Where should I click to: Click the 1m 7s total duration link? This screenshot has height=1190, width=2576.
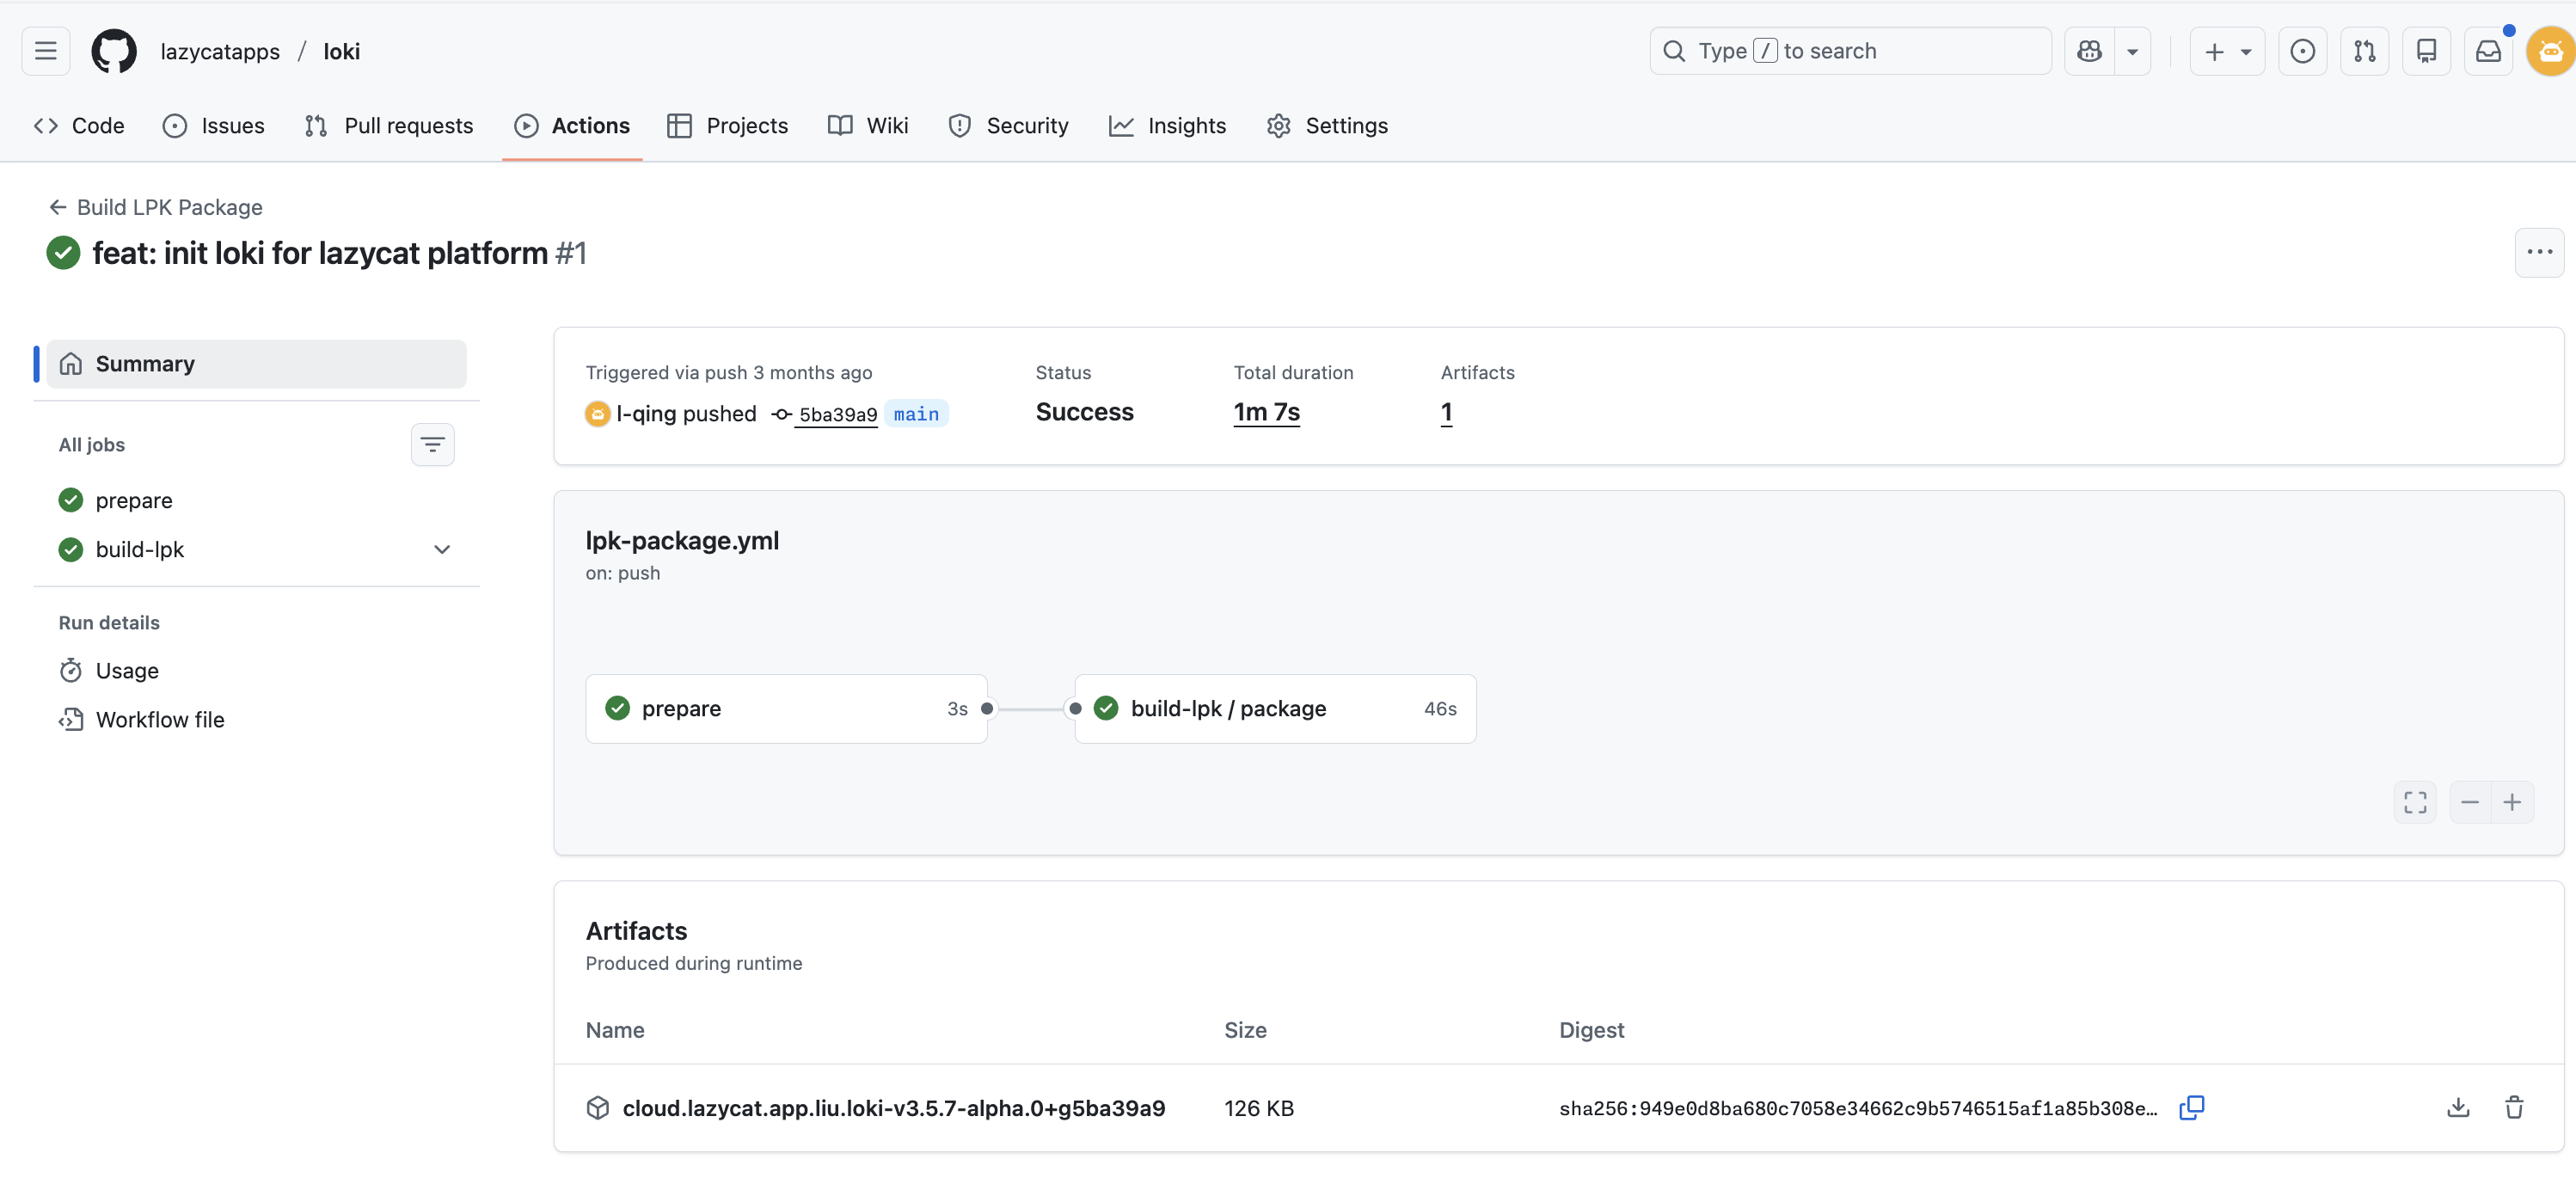1266,412
